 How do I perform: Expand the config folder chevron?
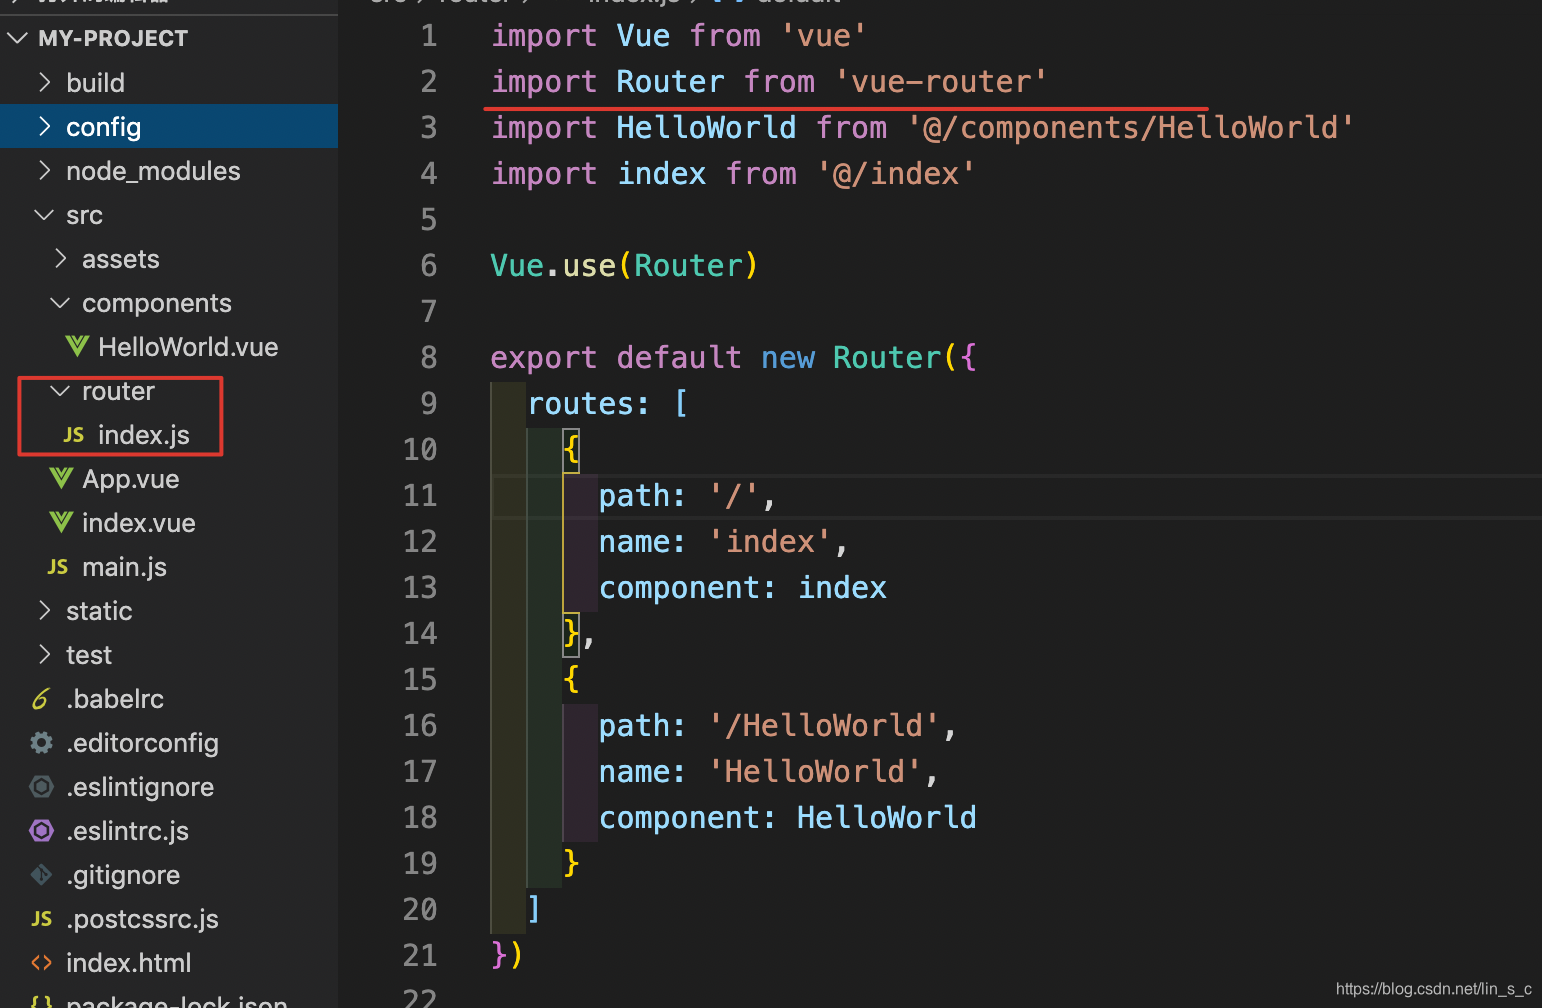(45, 126)
